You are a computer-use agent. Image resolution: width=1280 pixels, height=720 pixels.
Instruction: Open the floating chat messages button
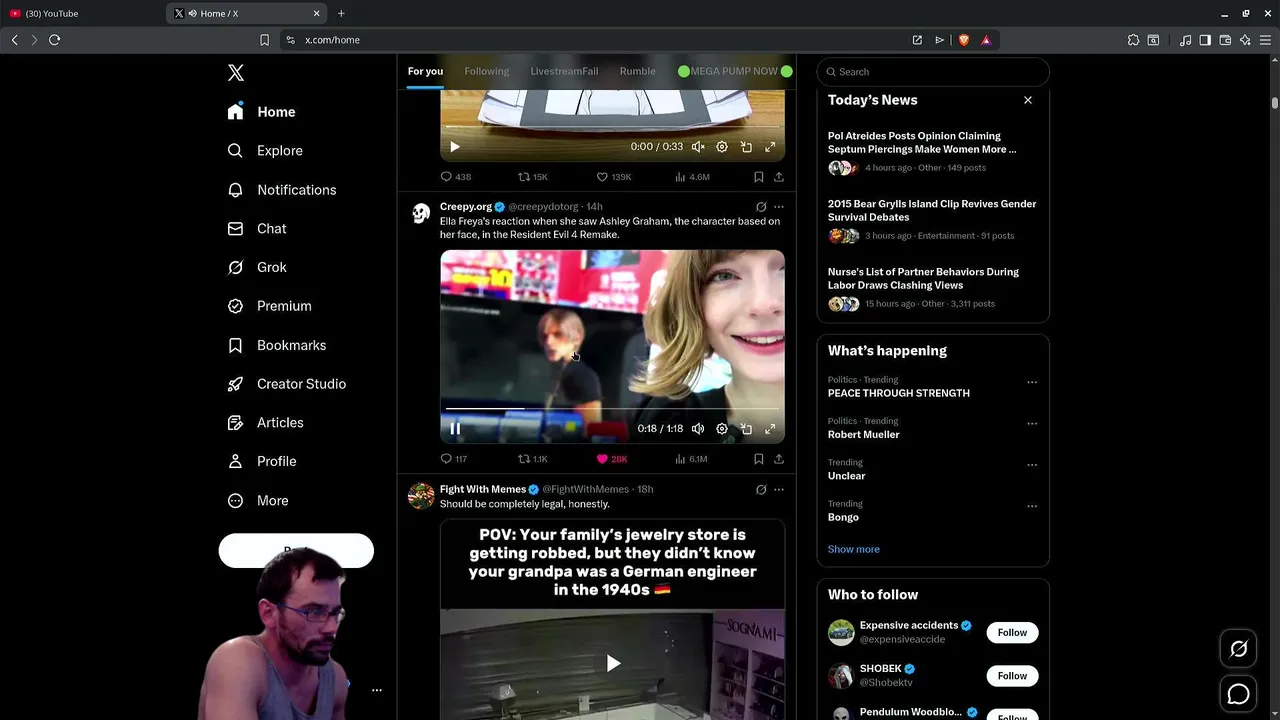(1238, 694)
